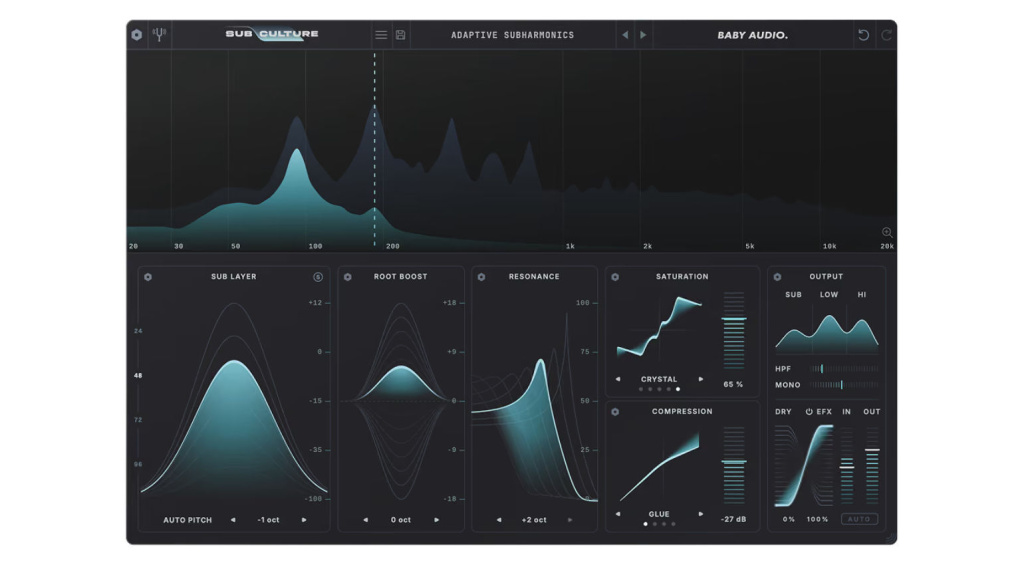
Task: Click the '-1 oct' Sub Layer value
Action: pos(268,520)
